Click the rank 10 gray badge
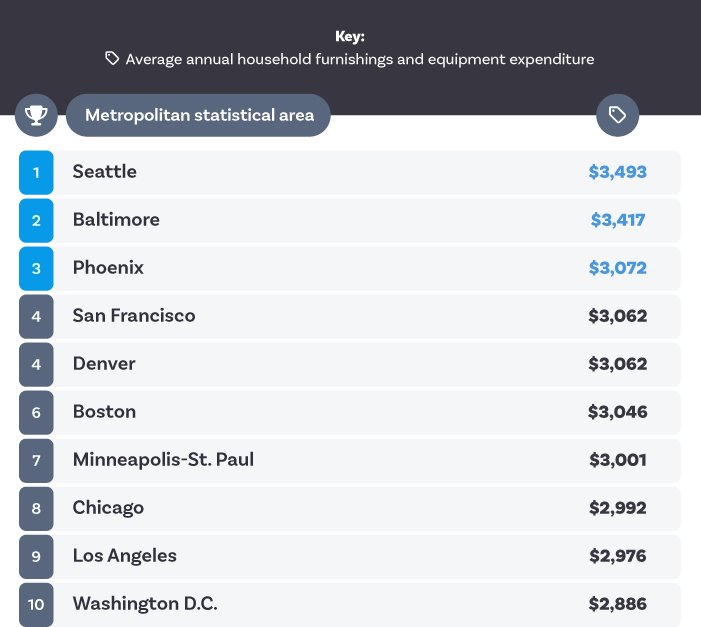701x627 pixels. coord(36,604)
